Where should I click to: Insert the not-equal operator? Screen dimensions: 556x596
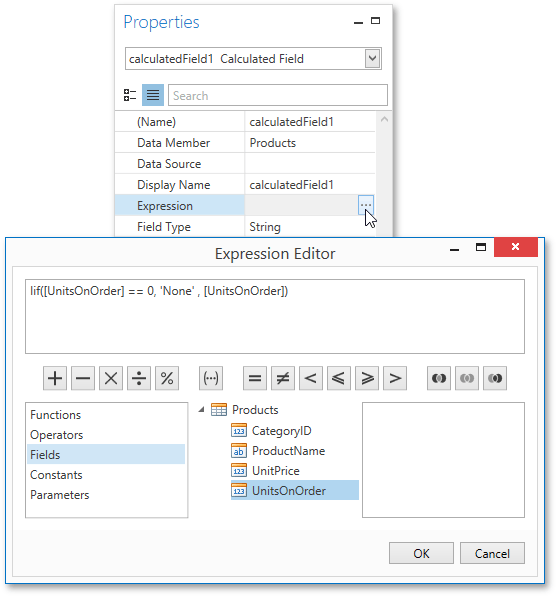[283, 378]
